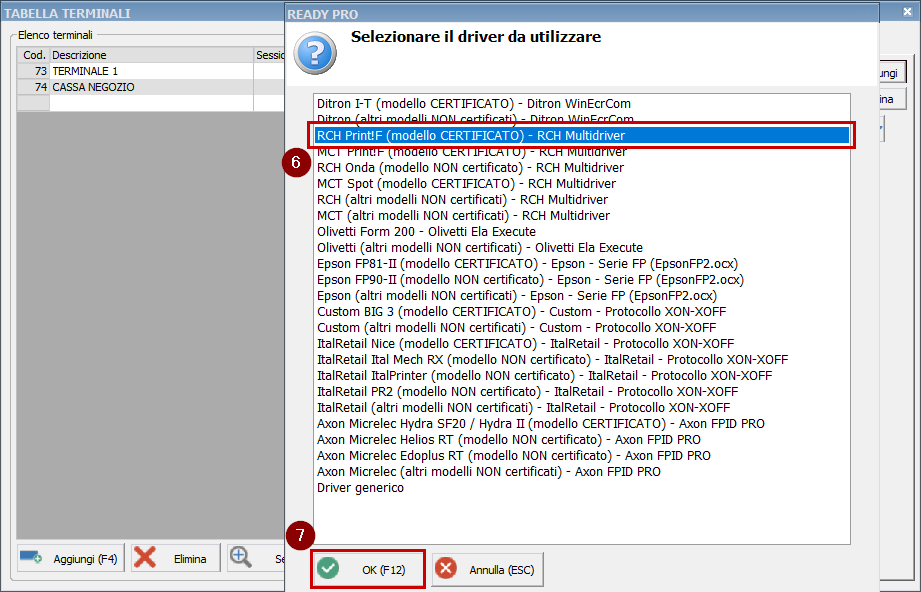Click the red X Elimina button
921x592 pixels.
coord(175,559)
